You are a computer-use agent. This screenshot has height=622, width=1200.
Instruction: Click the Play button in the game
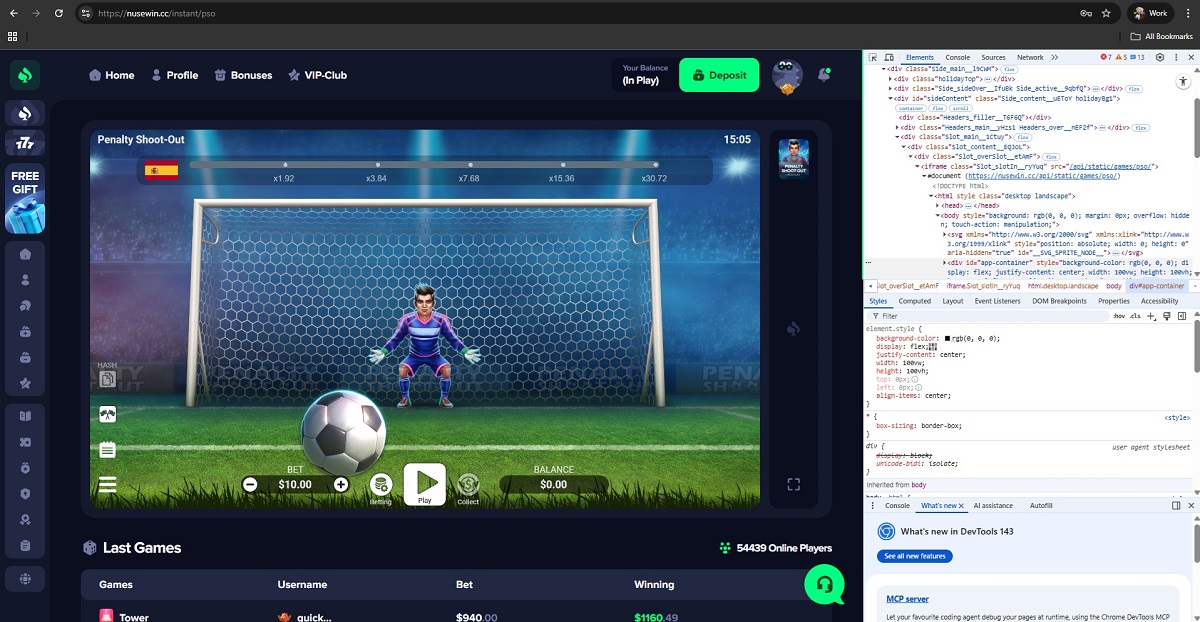(424, 483)
